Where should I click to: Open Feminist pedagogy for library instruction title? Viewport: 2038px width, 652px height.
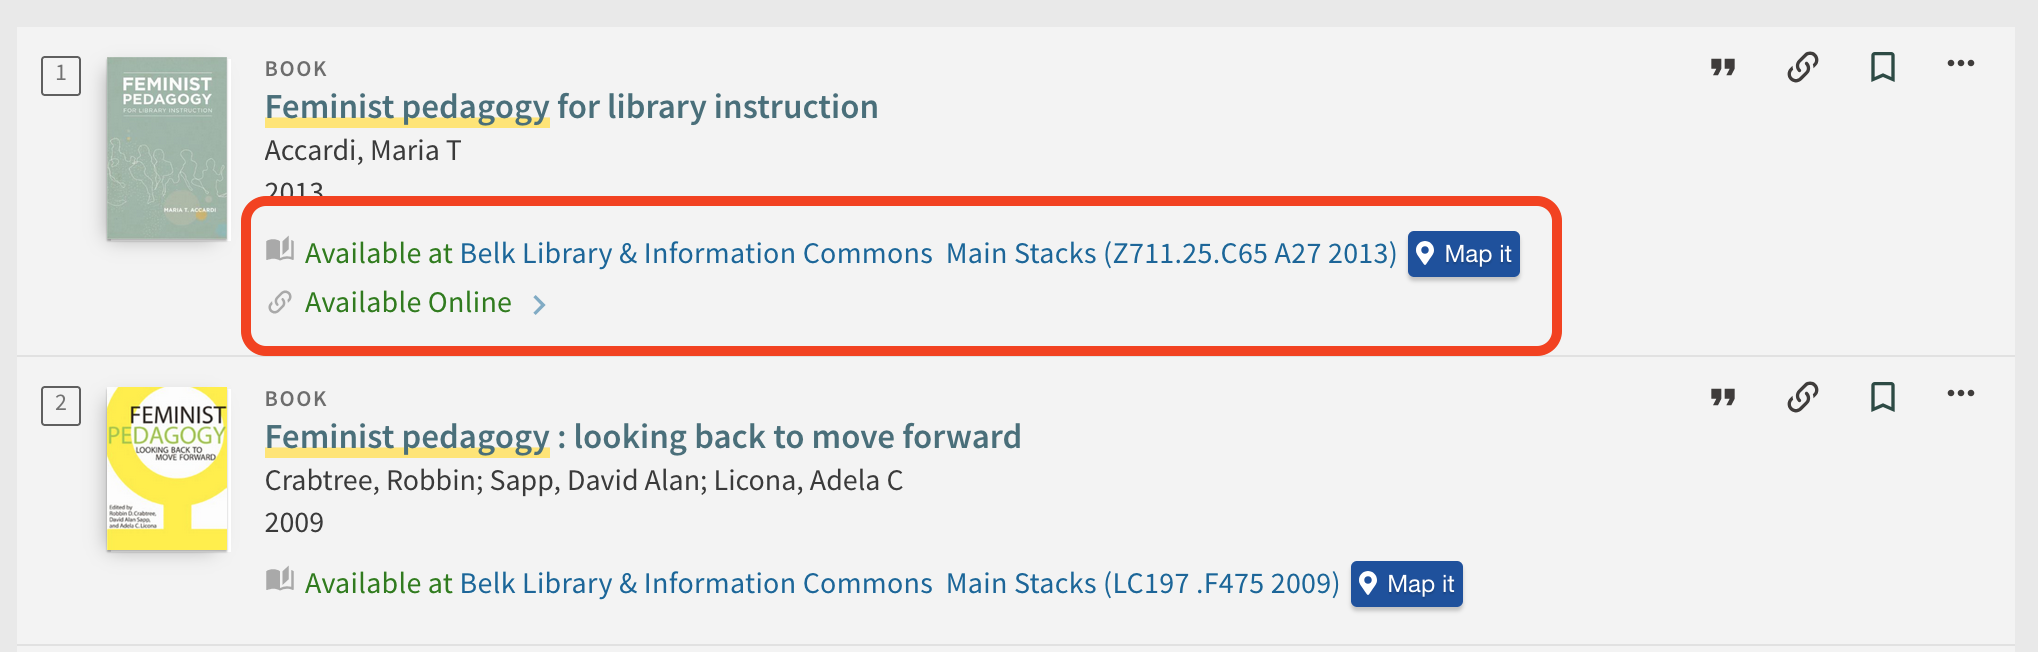pyautogui.click(x=571, y=107)
